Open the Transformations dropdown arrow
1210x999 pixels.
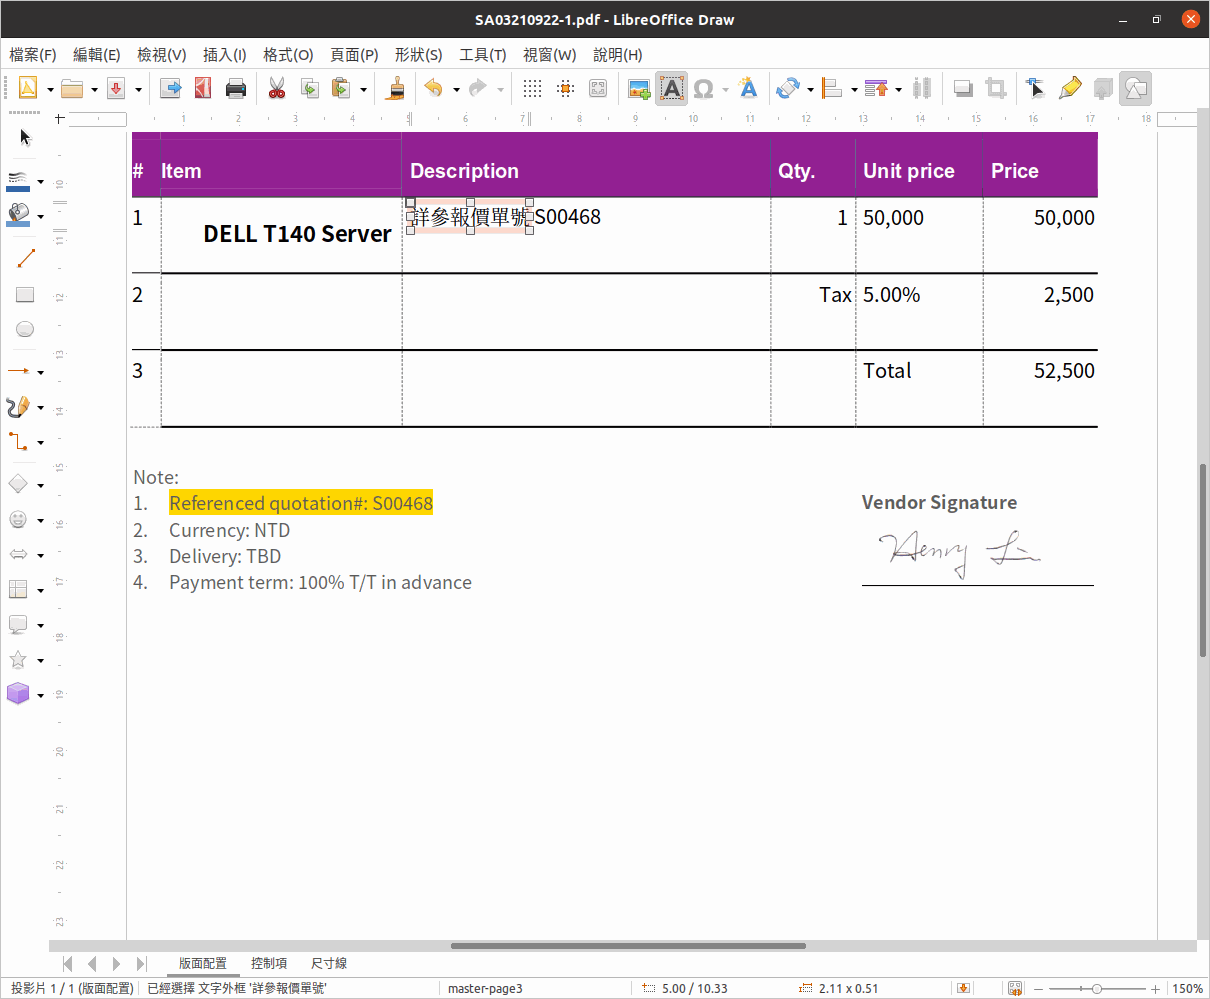point(809,90)
